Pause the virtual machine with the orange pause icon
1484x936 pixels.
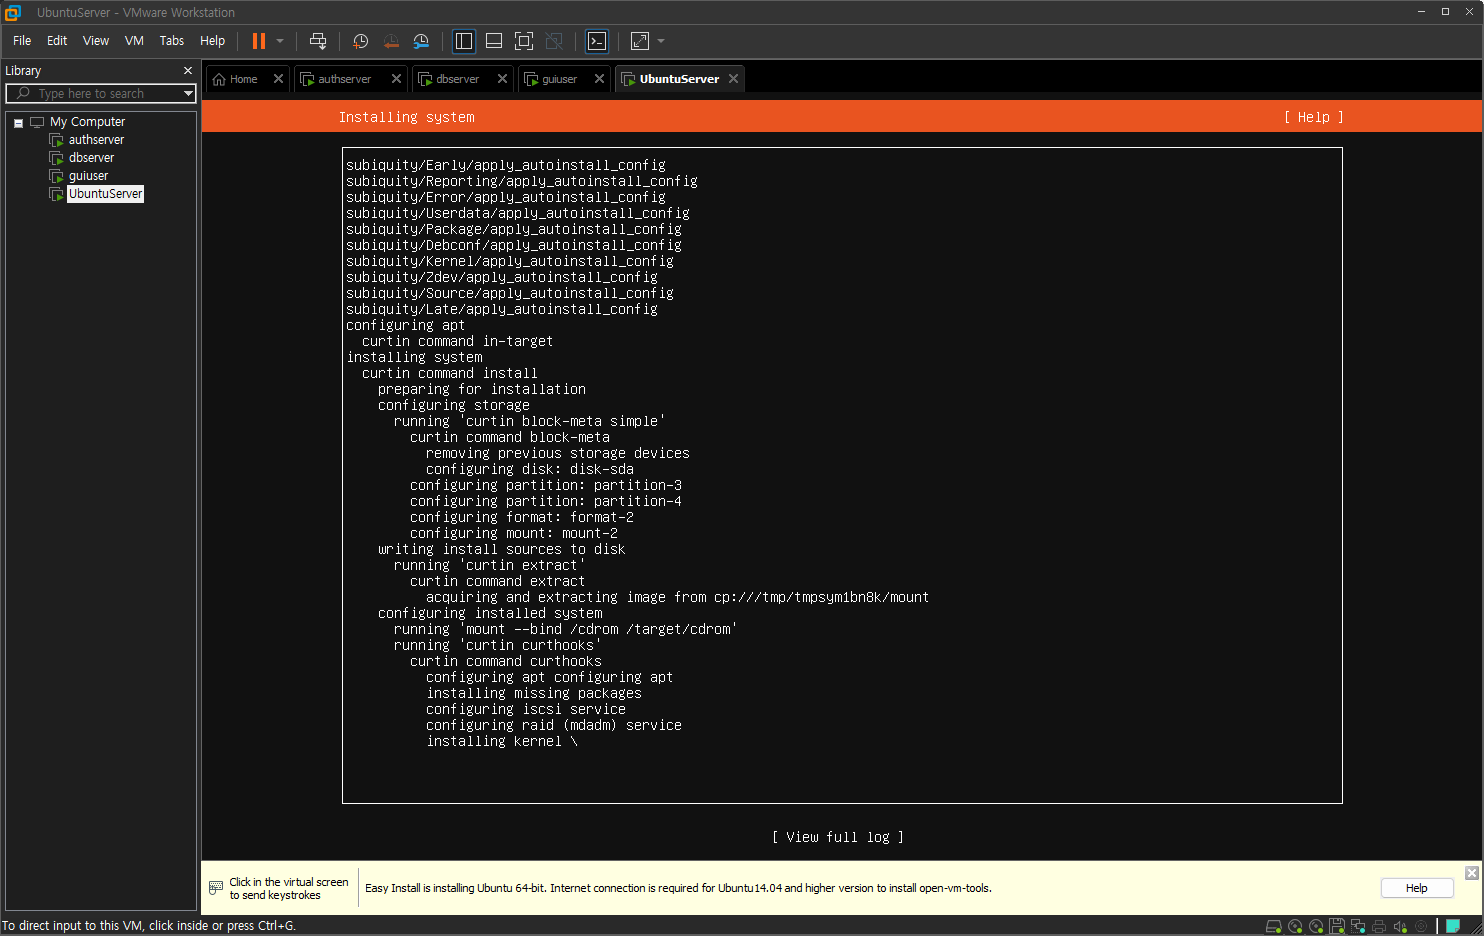click(x=259, y=41)
